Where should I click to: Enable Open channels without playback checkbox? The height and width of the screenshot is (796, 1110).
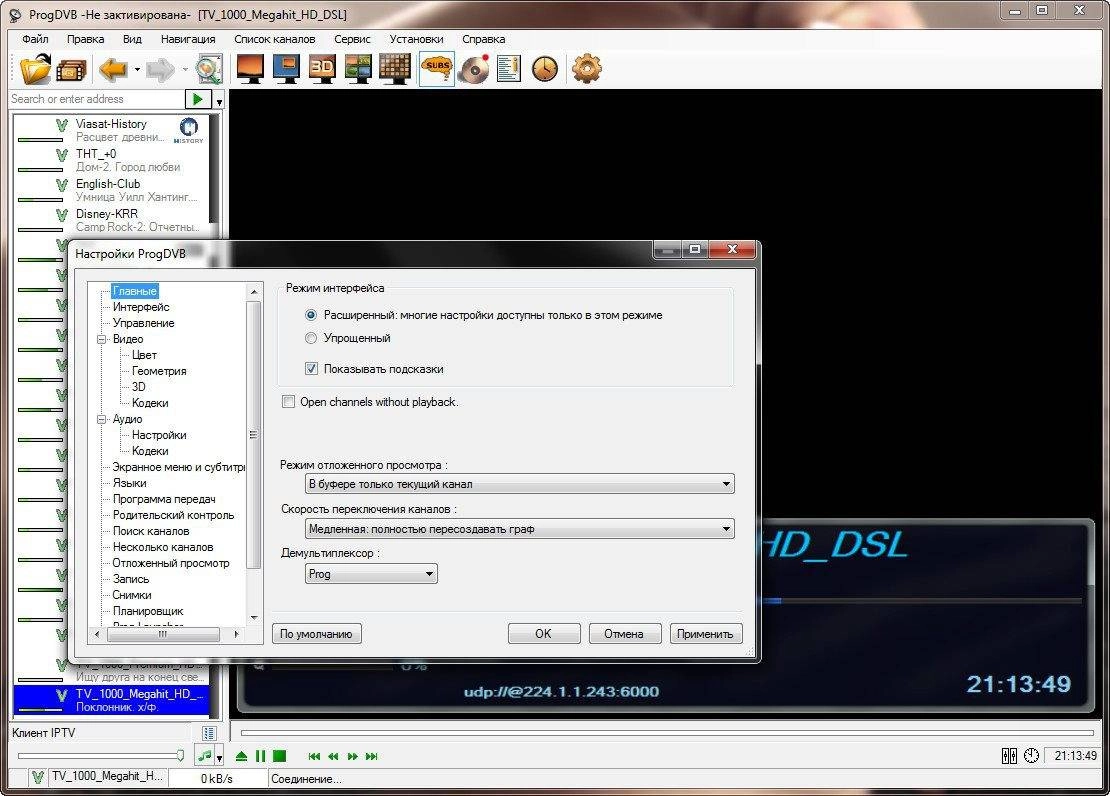pyautogui.click(x=288, y=402)
